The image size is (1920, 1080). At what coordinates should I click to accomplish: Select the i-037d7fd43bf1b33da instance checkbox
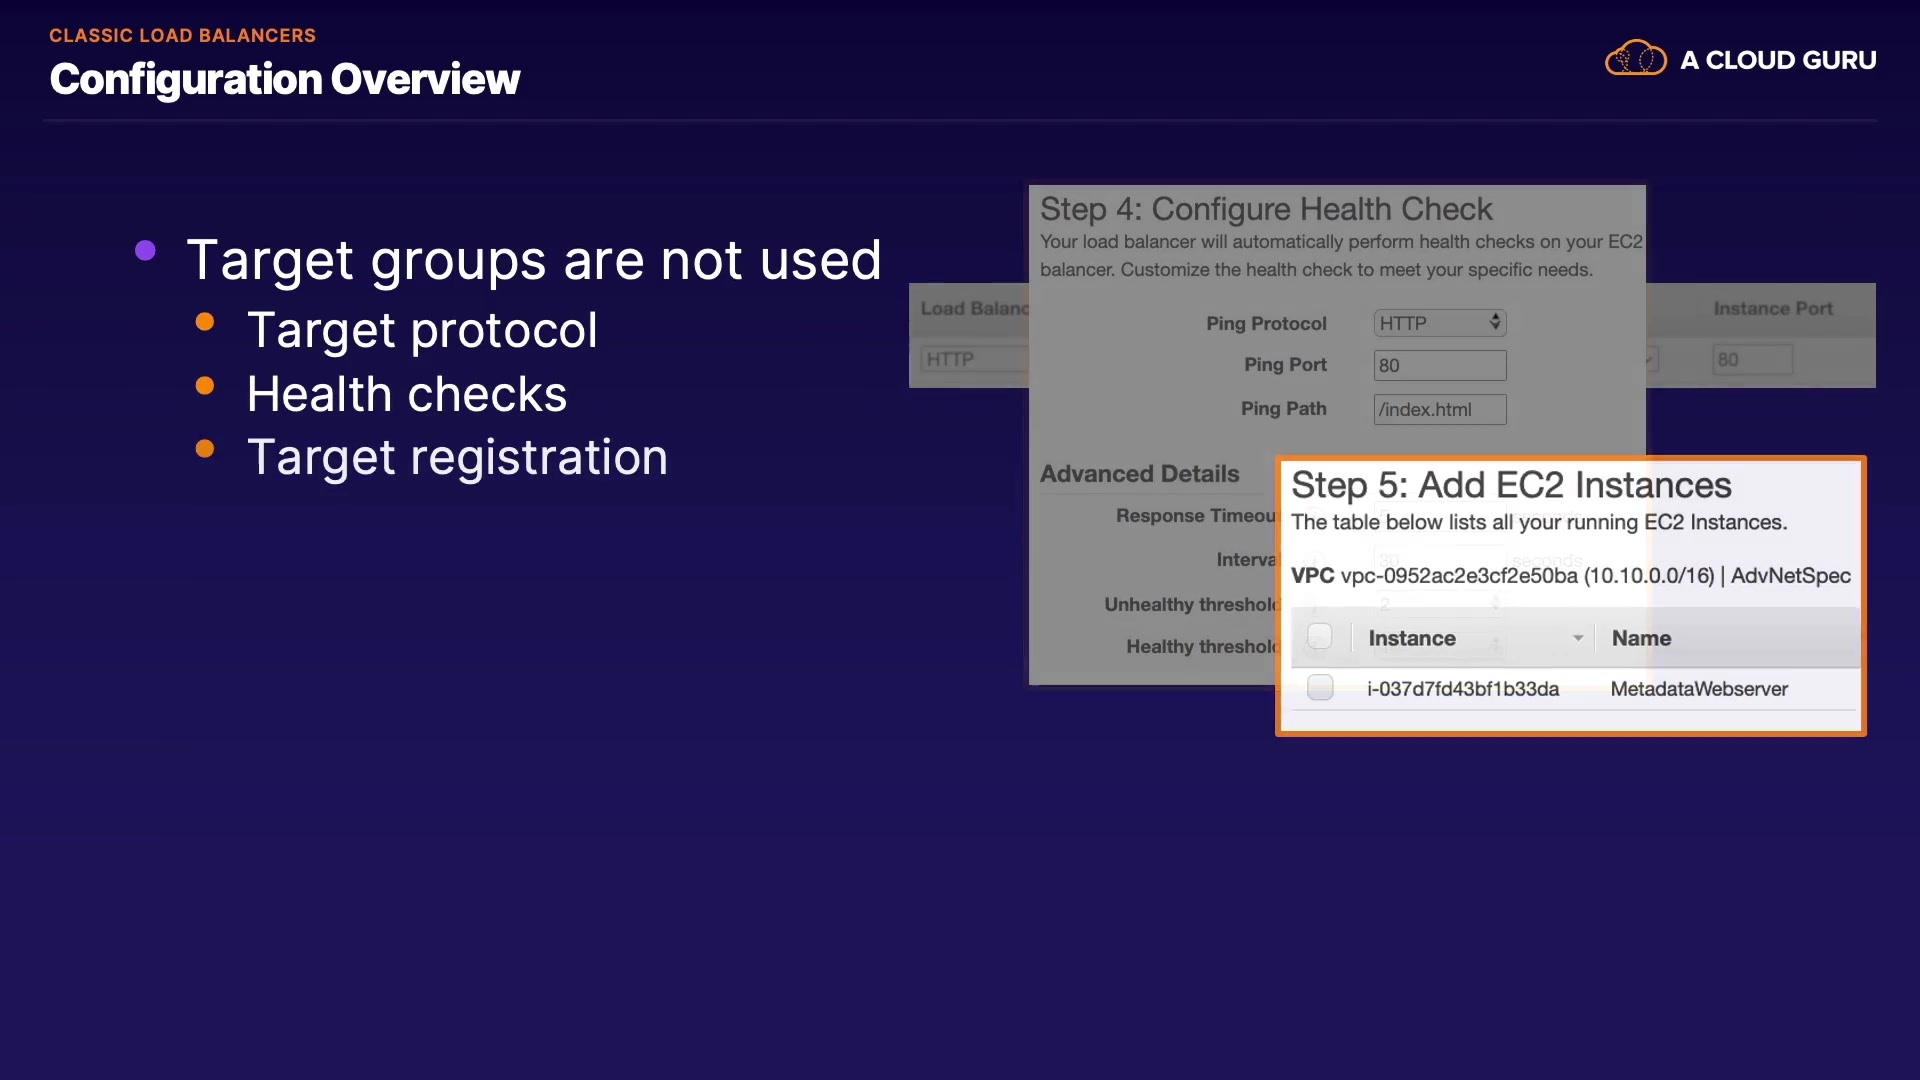pos(1320,688)
